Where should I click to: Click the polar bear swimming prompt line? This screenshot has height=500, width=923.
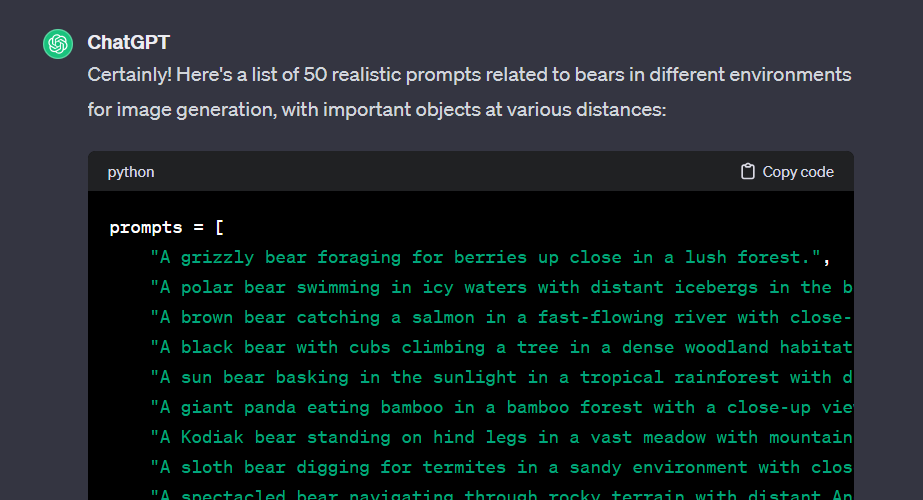pos(502,287)
